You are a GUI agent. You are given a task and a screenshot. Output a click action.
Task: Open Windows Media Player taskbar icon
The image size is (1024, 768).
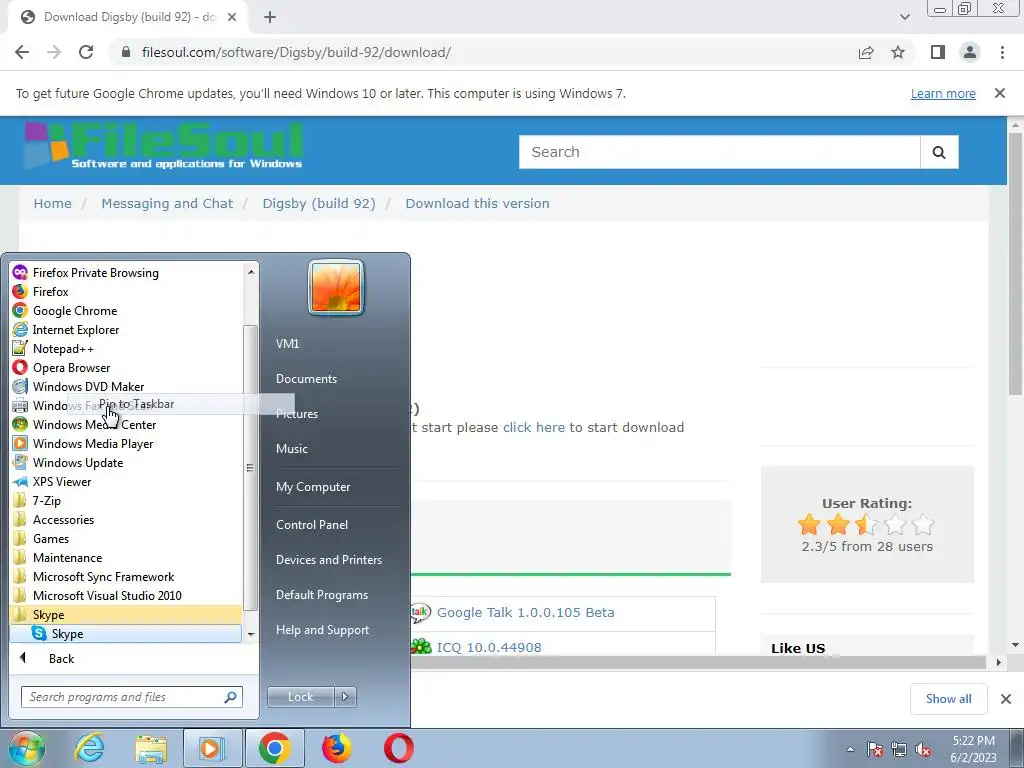click(211, 748)
